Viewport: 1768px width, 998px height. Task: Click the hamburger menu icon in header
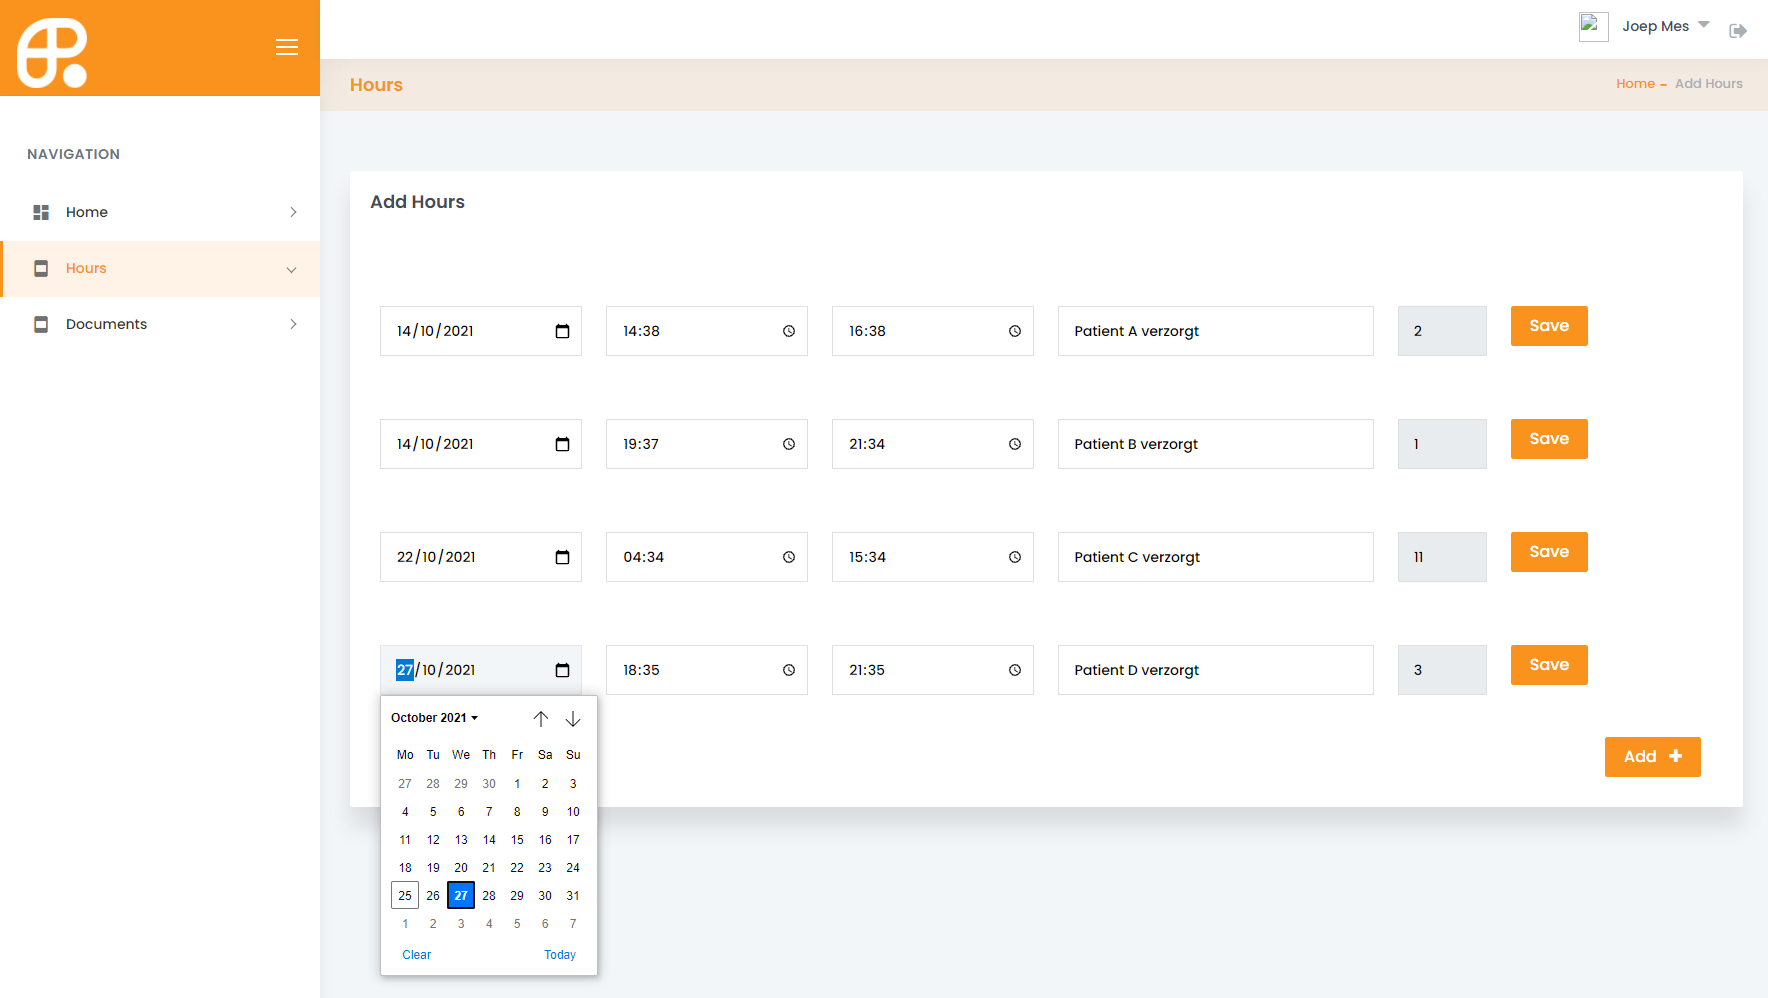tap(287, 47)
